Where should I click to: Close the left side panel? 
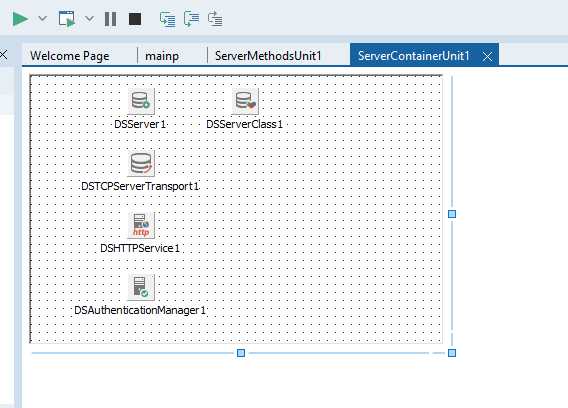click(x=3, y=55)
